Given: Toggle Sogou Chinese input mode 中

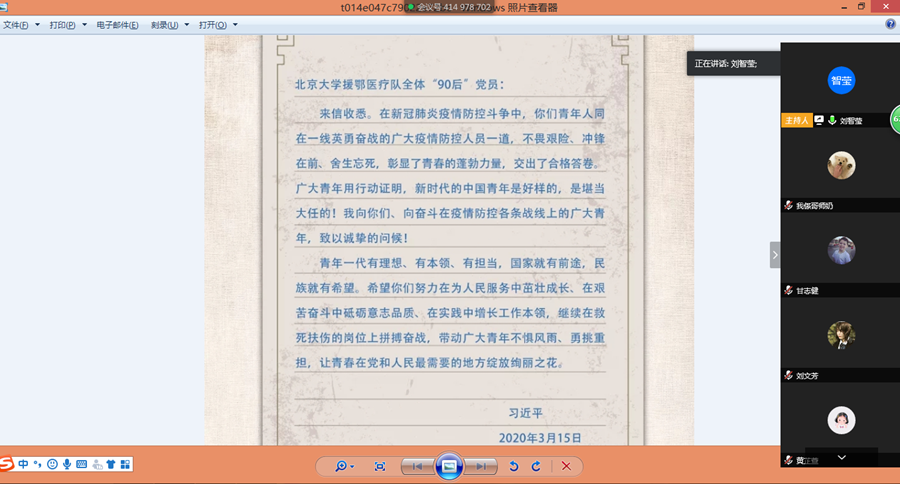Looking at the screenshot, I should click(x=23, y=464).
